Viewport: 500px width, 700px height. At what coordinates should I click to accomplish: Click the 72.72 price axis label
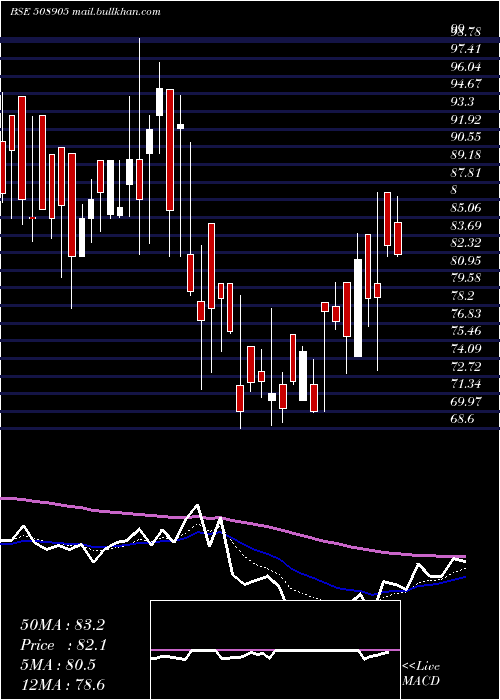coord(467,366)
